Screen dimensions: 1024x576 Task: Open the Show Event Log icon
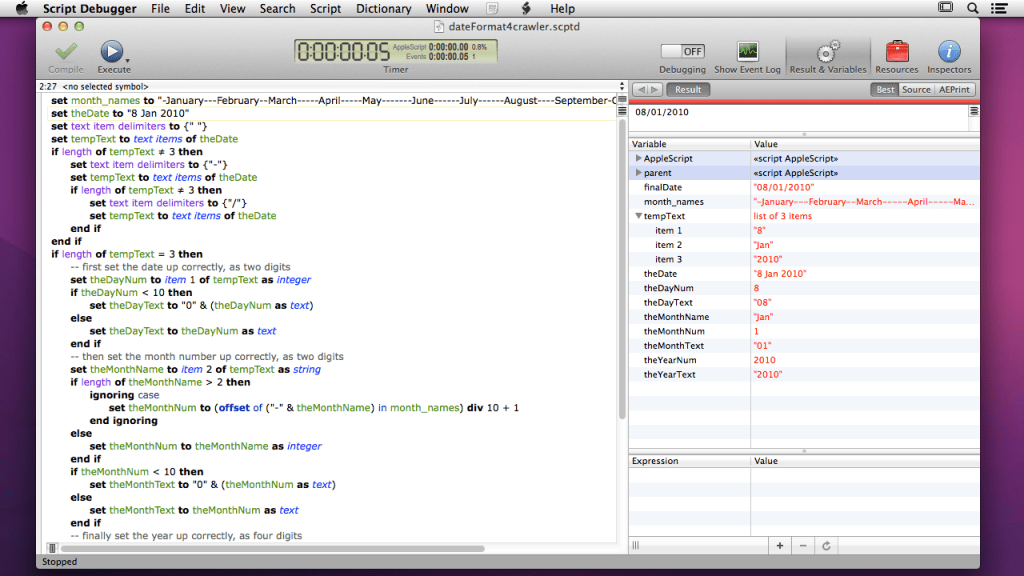click(747, 51)
